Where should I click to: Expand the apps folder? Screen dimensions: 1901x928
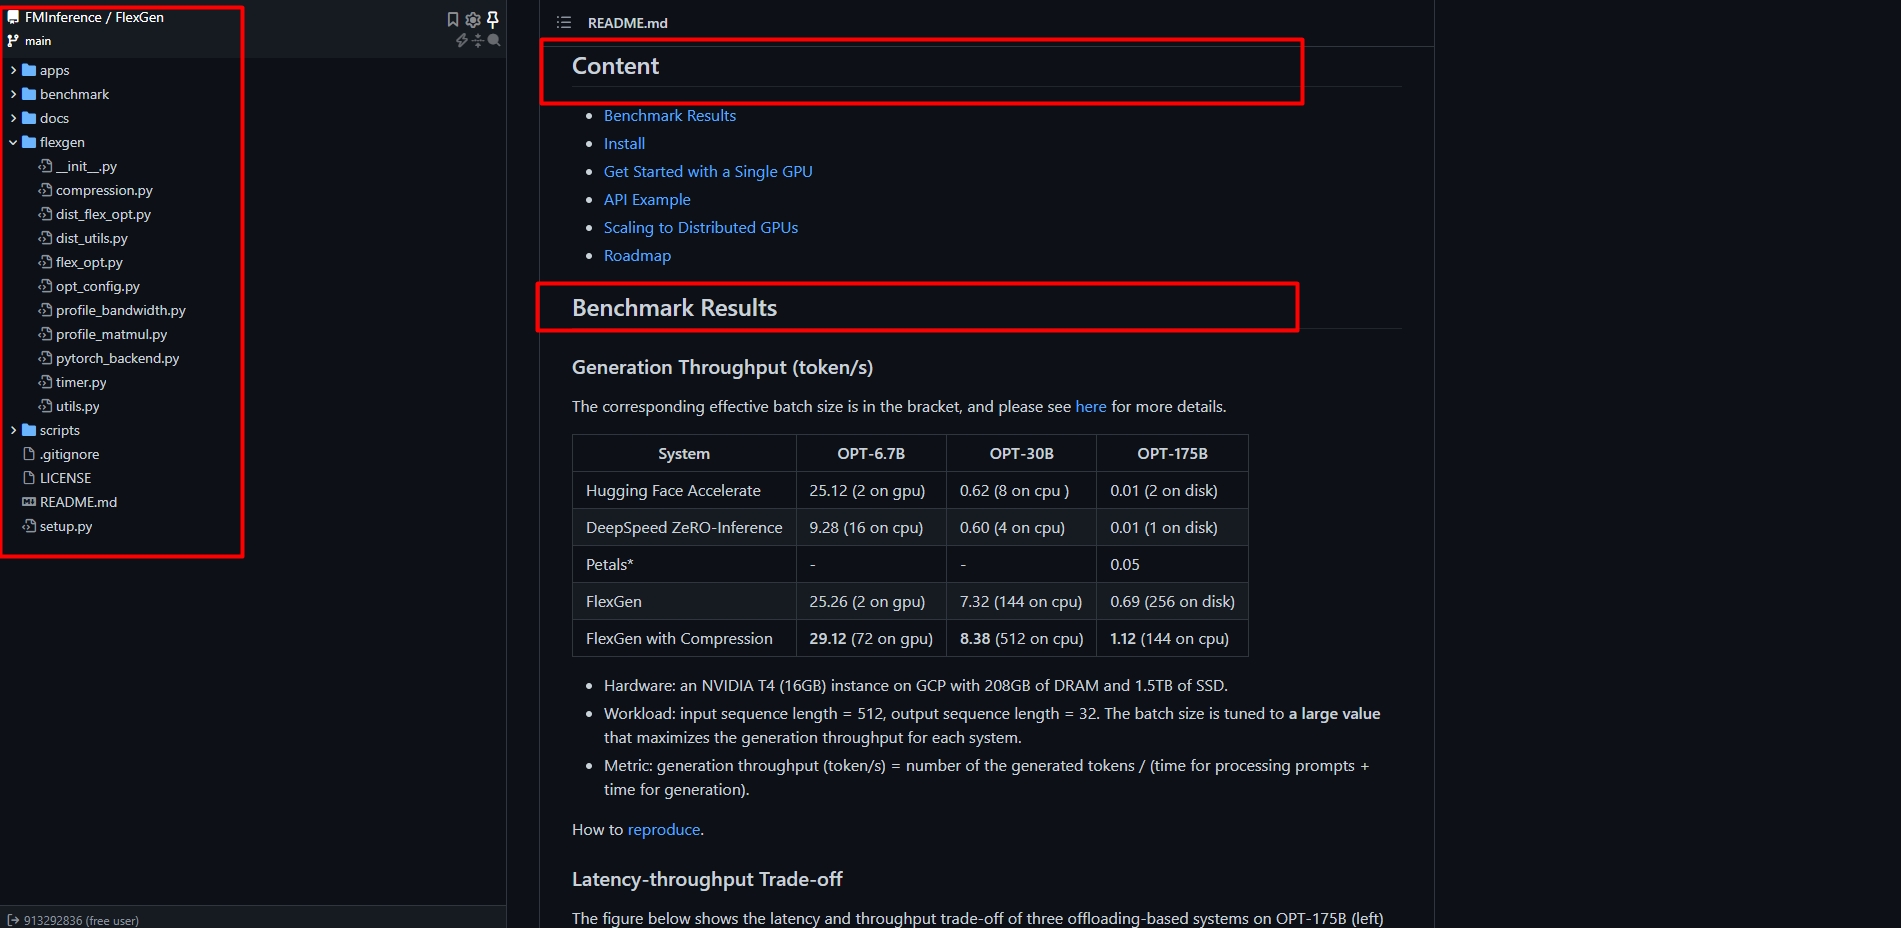click(x=54, y=70)
